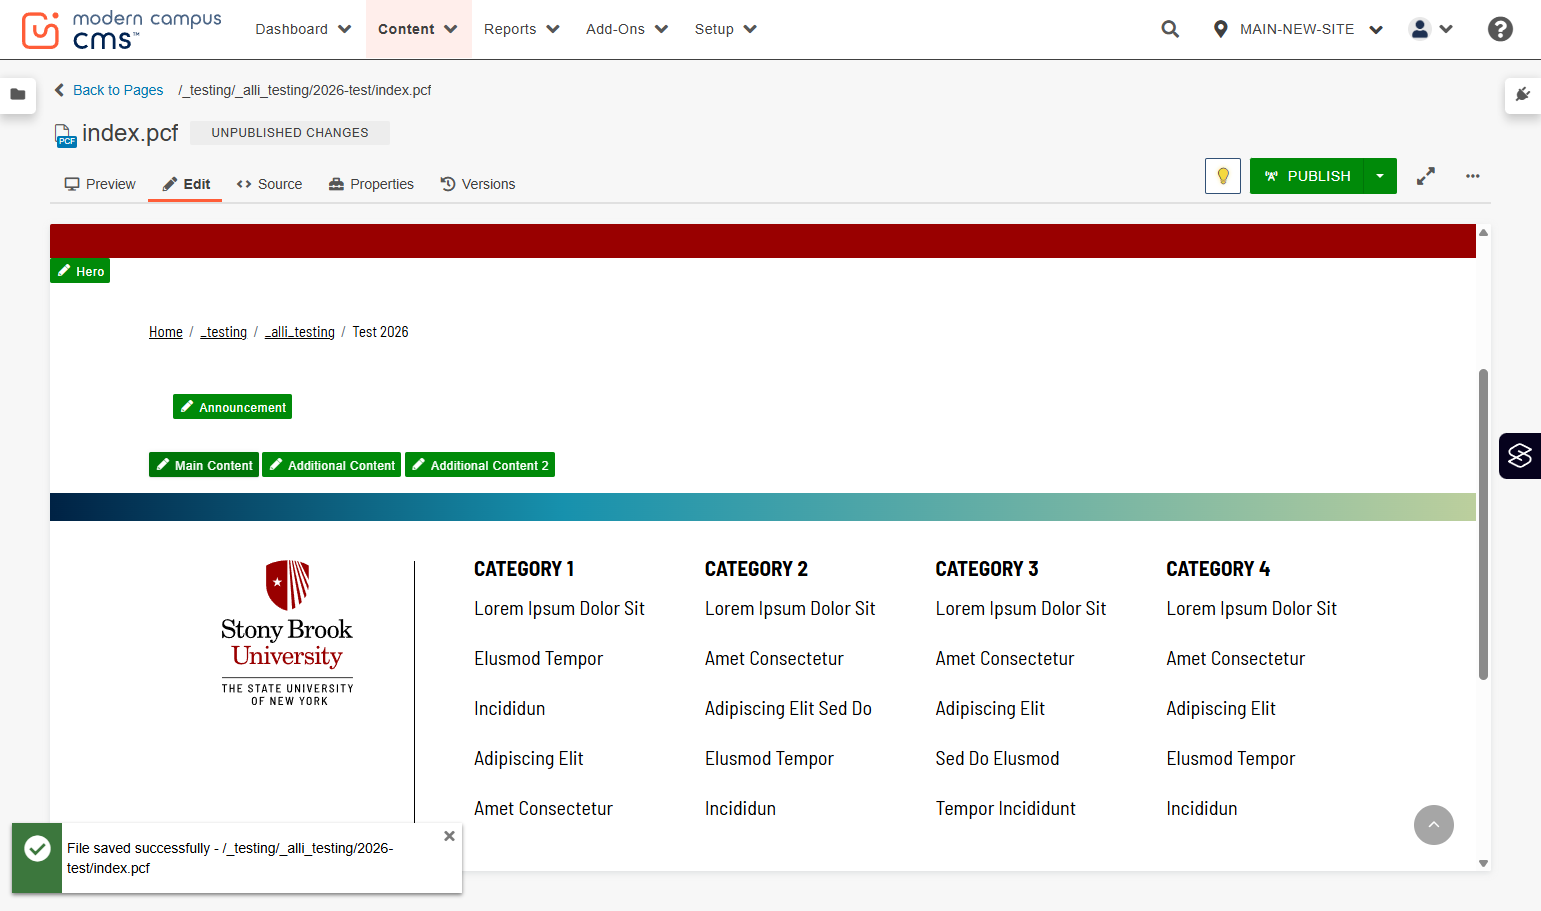Click the green success checkmark icon
The height and width of the screenshot is (911, 1541).
coord(37,849)
